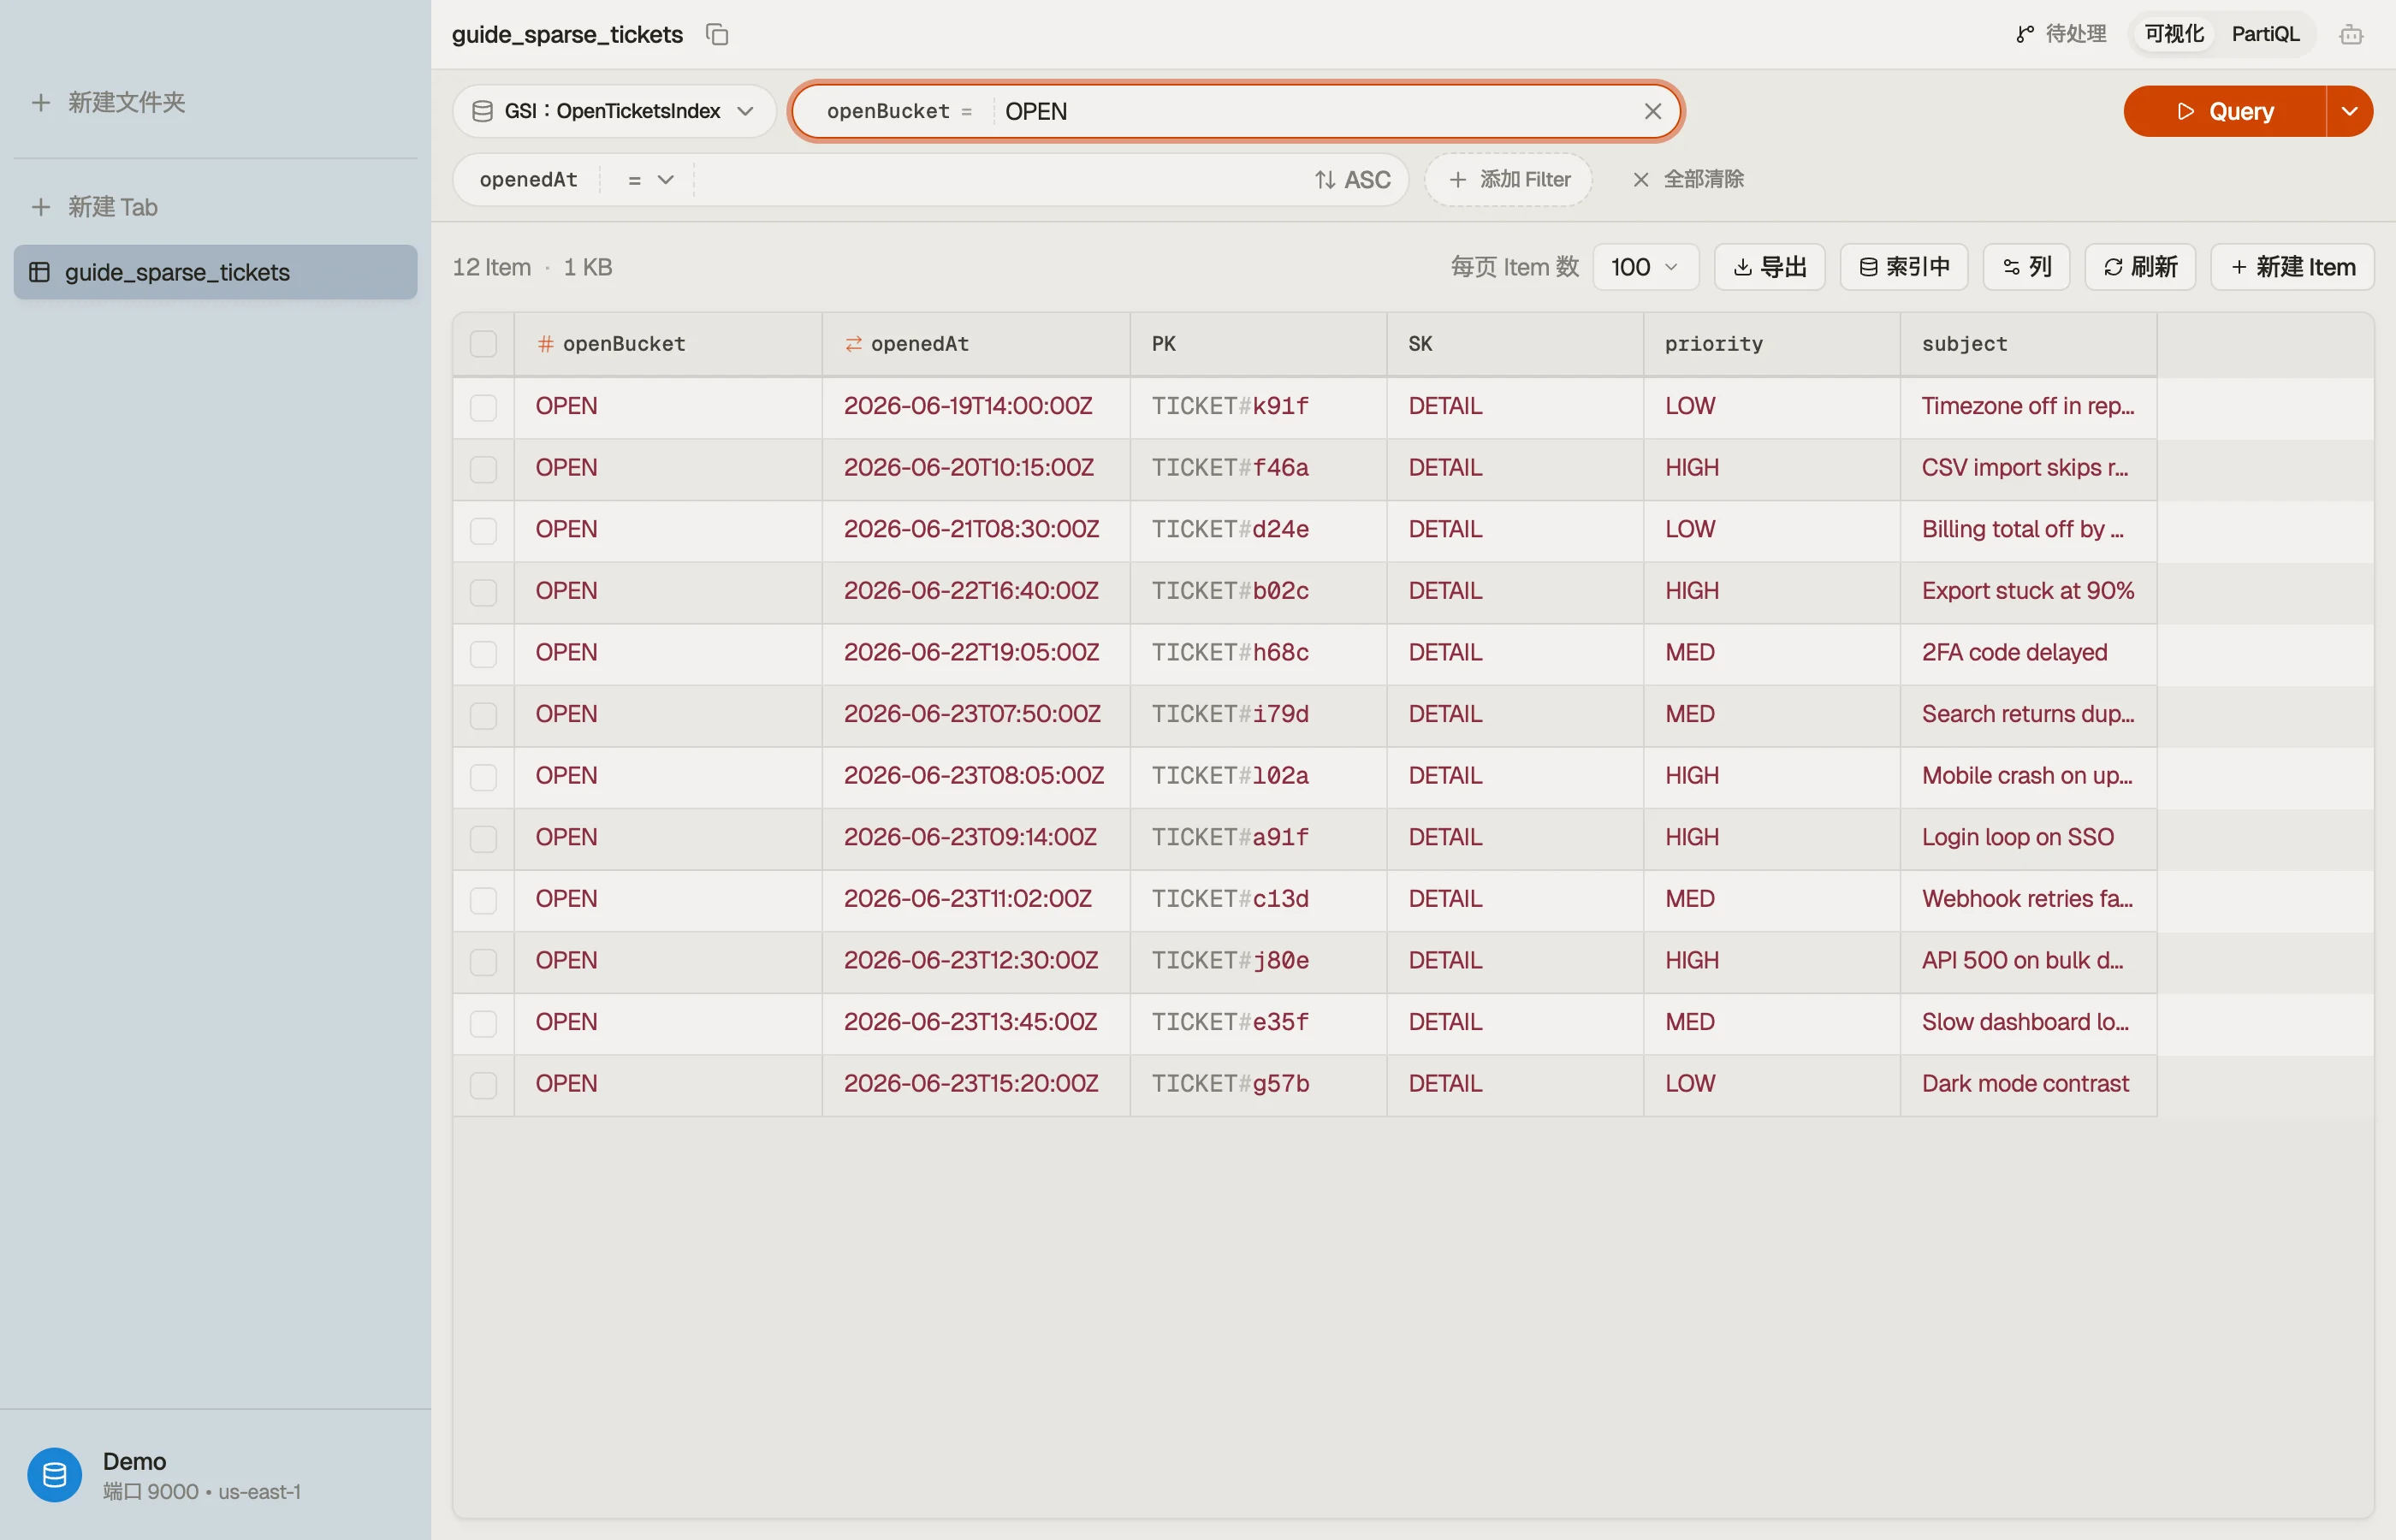Open the 列 columns settings

(2026, 267)
